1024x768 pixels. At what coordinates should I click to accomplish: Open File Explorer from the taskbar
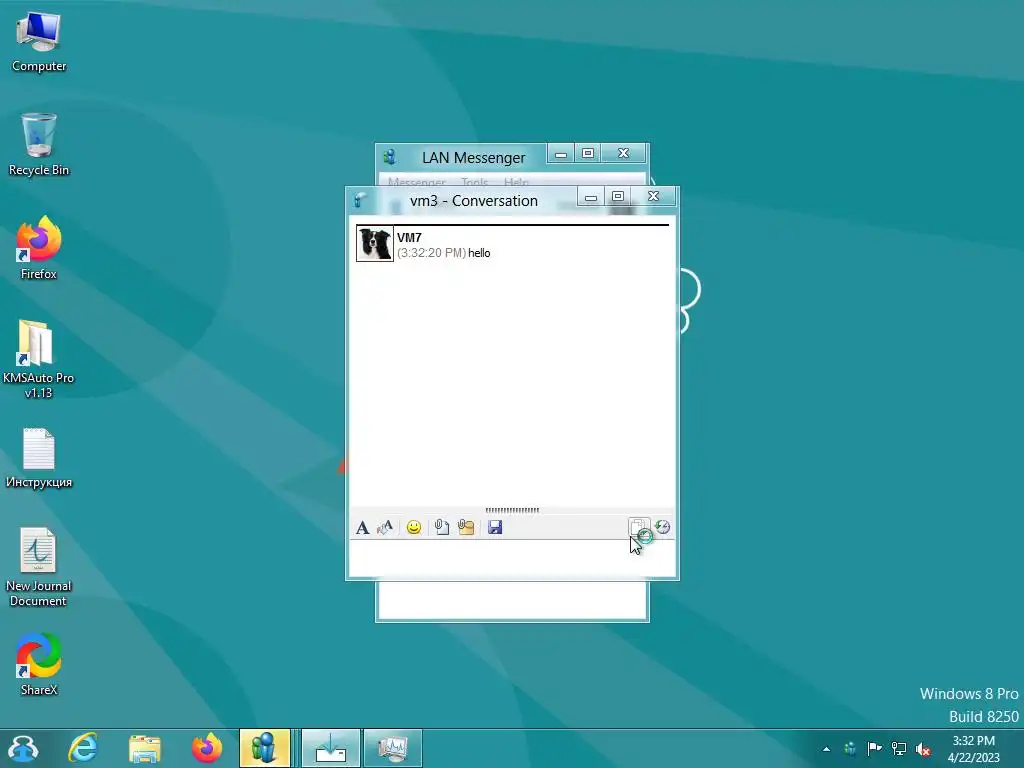tap(144, 748)
